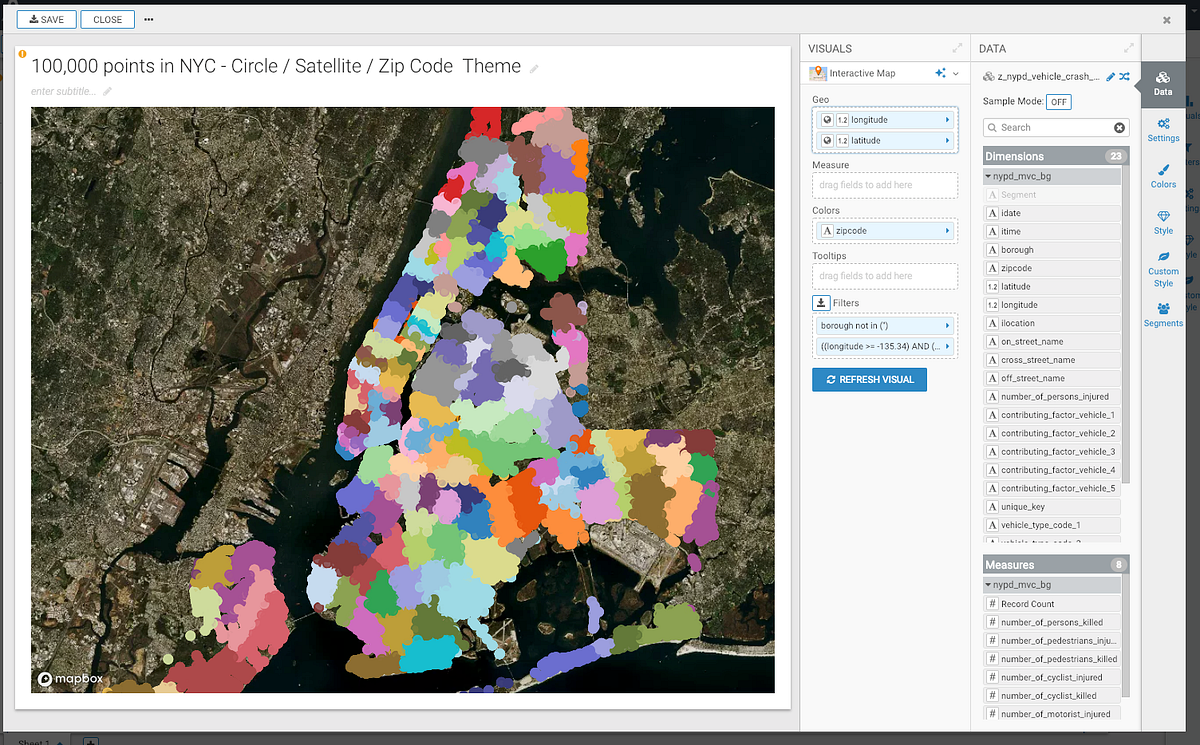Select the Record Count measure
Image resolution: width=1200 pixels, height=745 pixels.
[1052, 604]
